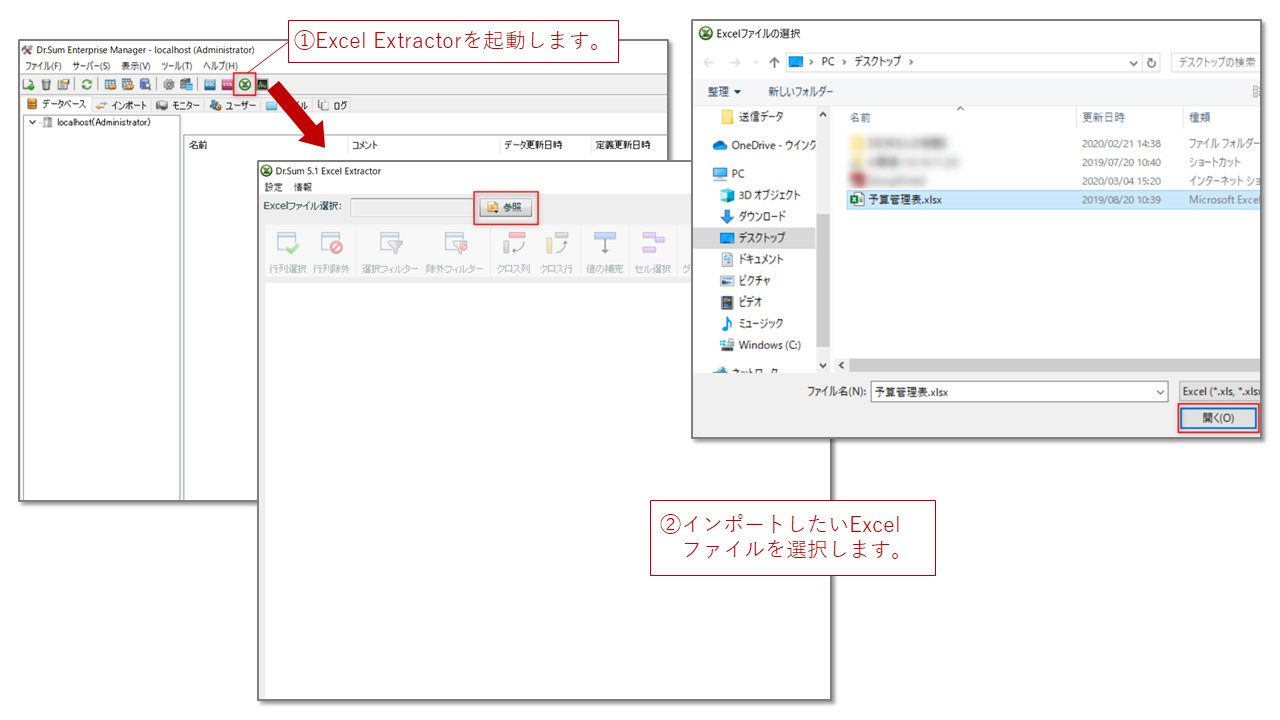
Task: Open the 設定 menu in Excel Extractor
Action: (271, 186)
